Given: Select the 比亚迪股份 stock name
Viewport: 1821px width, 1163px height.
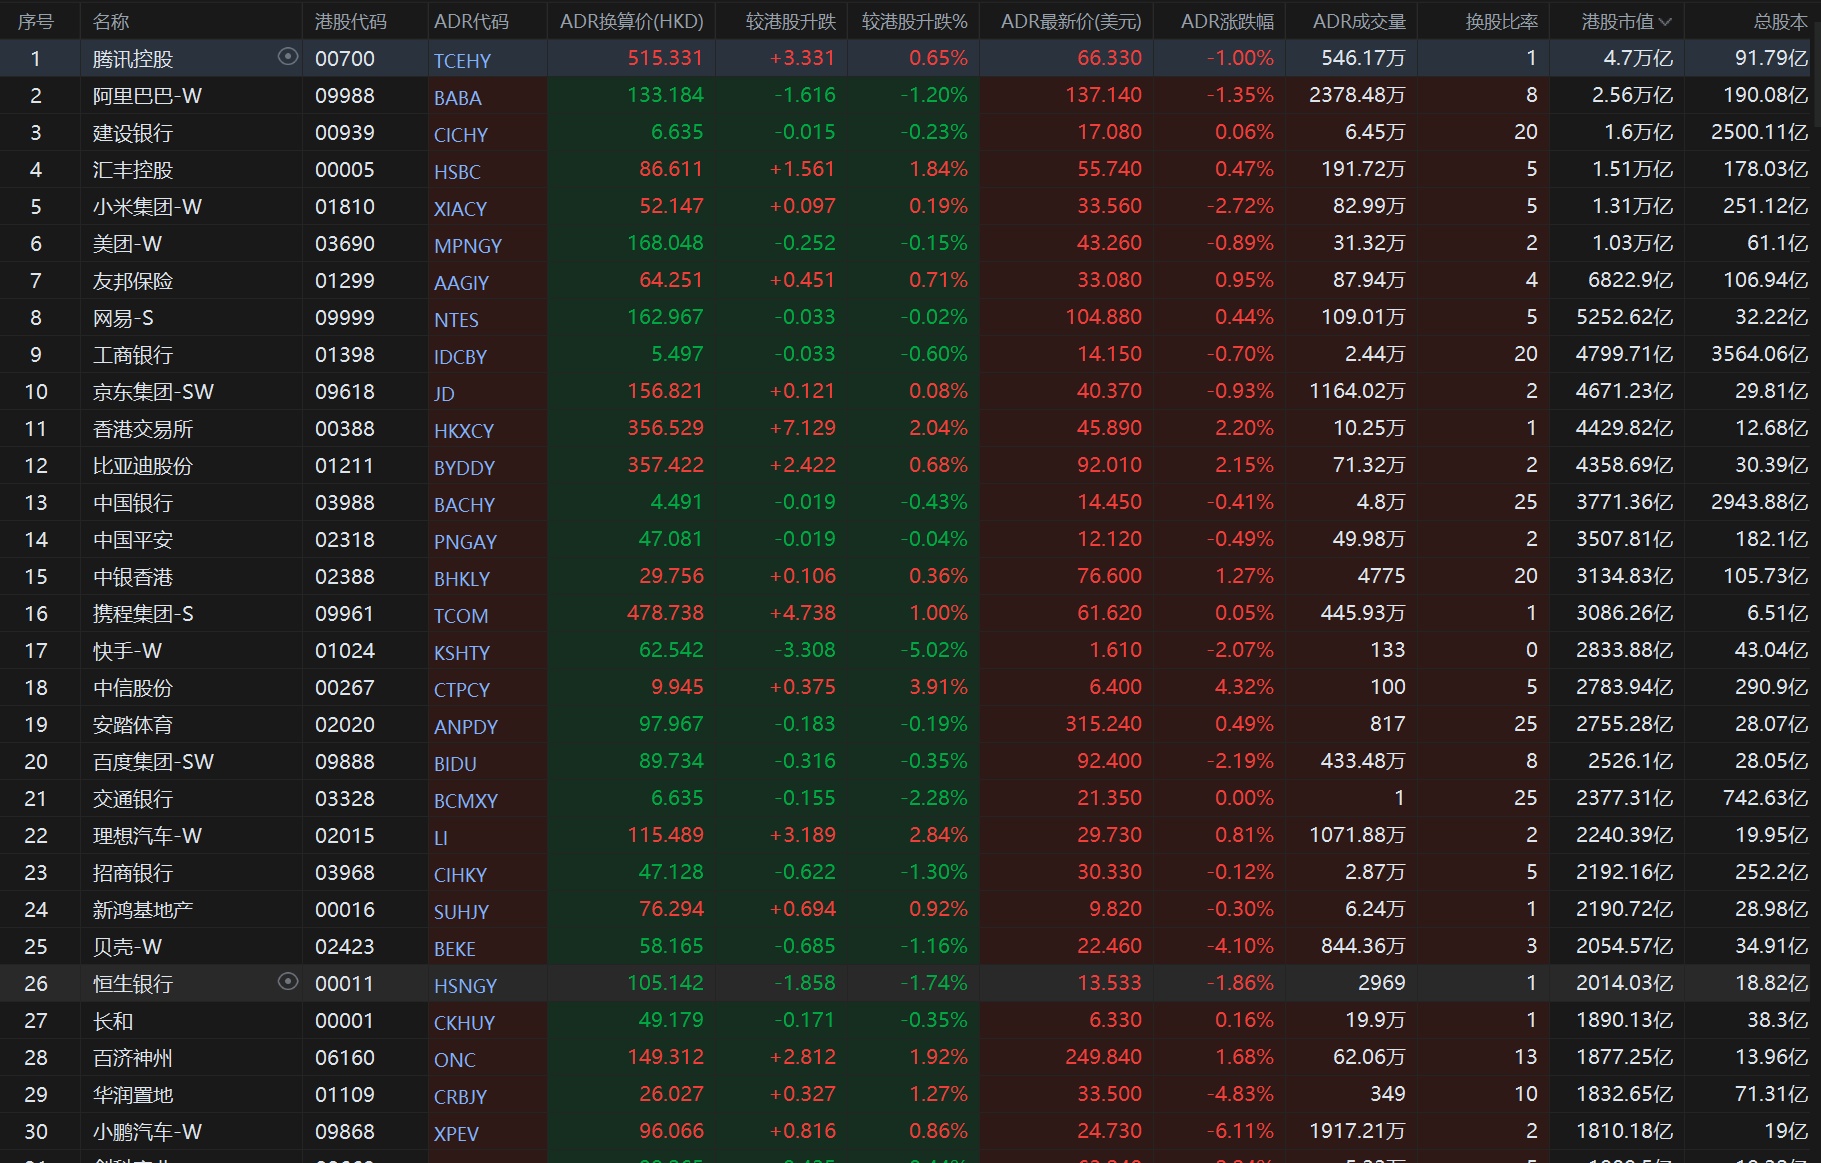Looking at the screenshot, I should tap(142, 466).
